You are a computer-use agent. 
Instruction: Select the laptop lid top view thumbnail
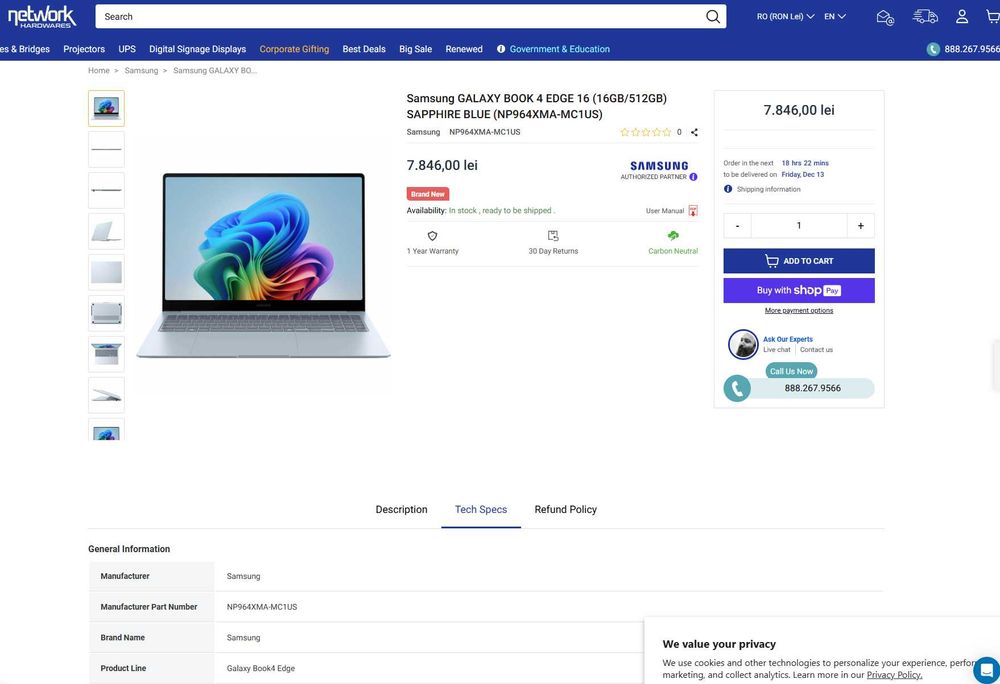107,272
